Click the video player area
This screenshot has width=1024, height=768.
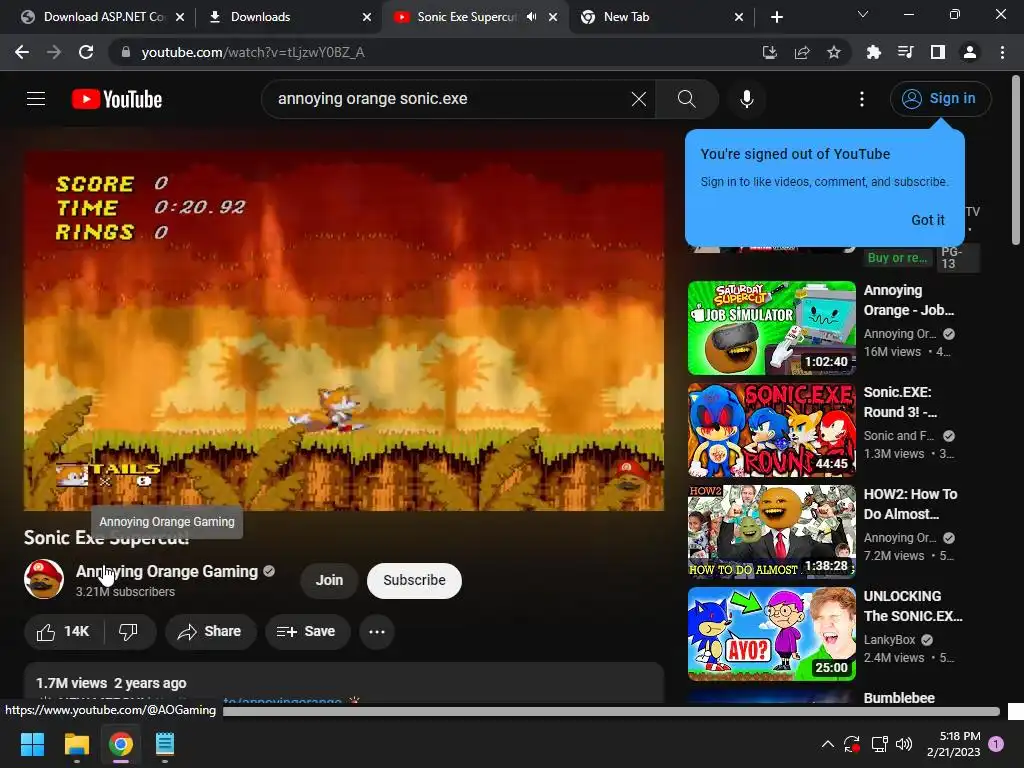coord(344,331)
